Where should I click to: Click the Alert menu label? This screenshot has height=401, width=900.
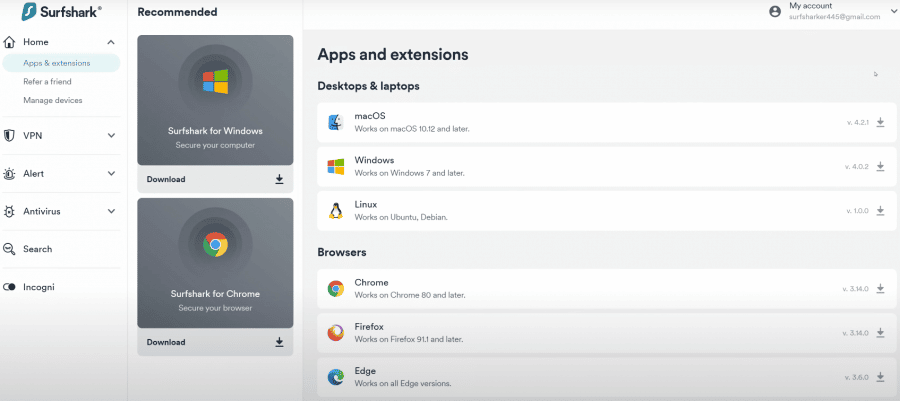(x=33, y=174)
